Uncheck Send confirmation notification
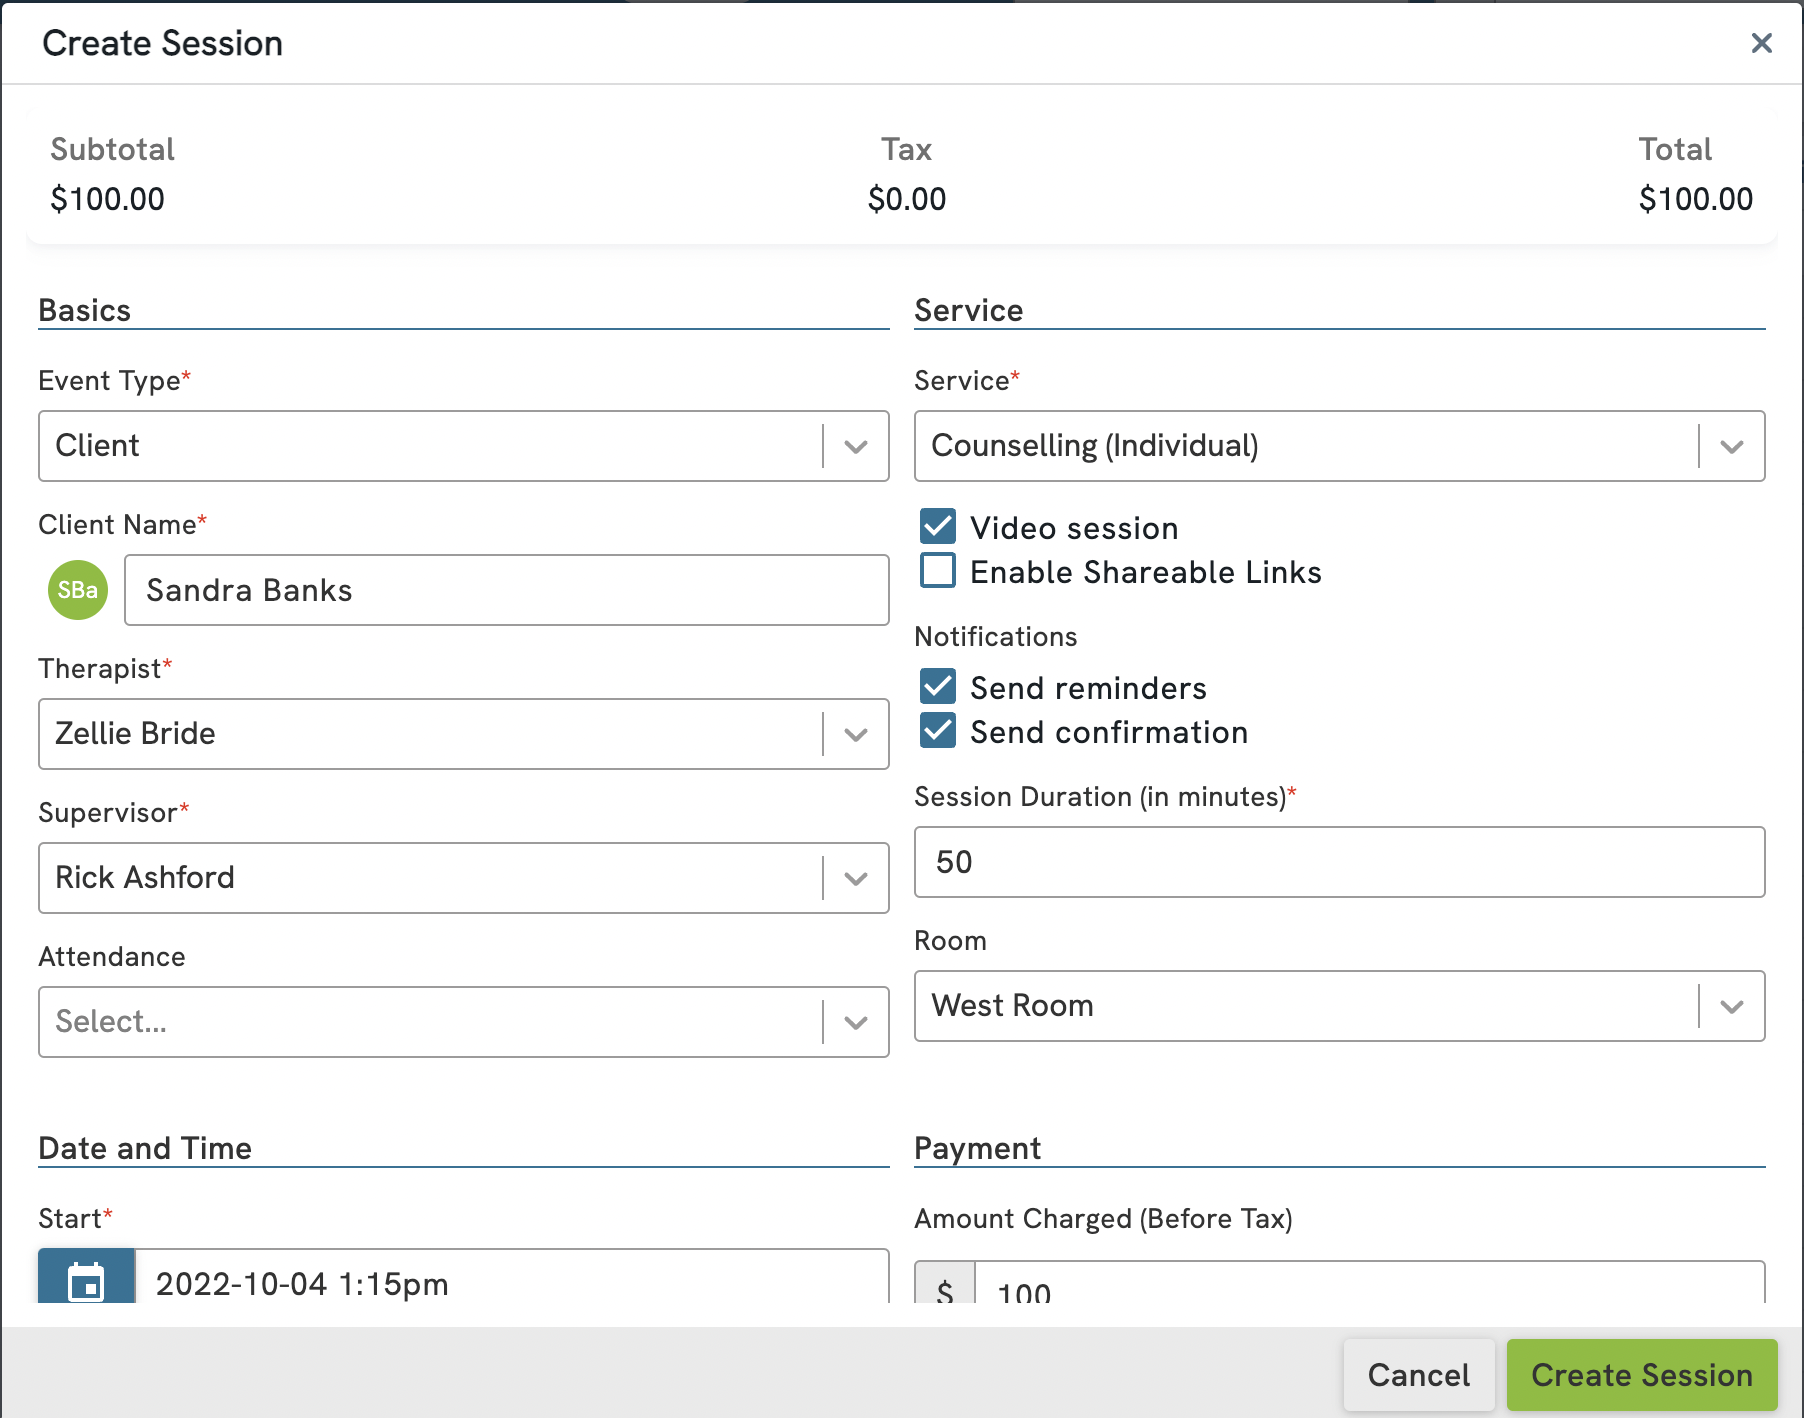This screenshot has height=1418, width=1804. [938, 731]
